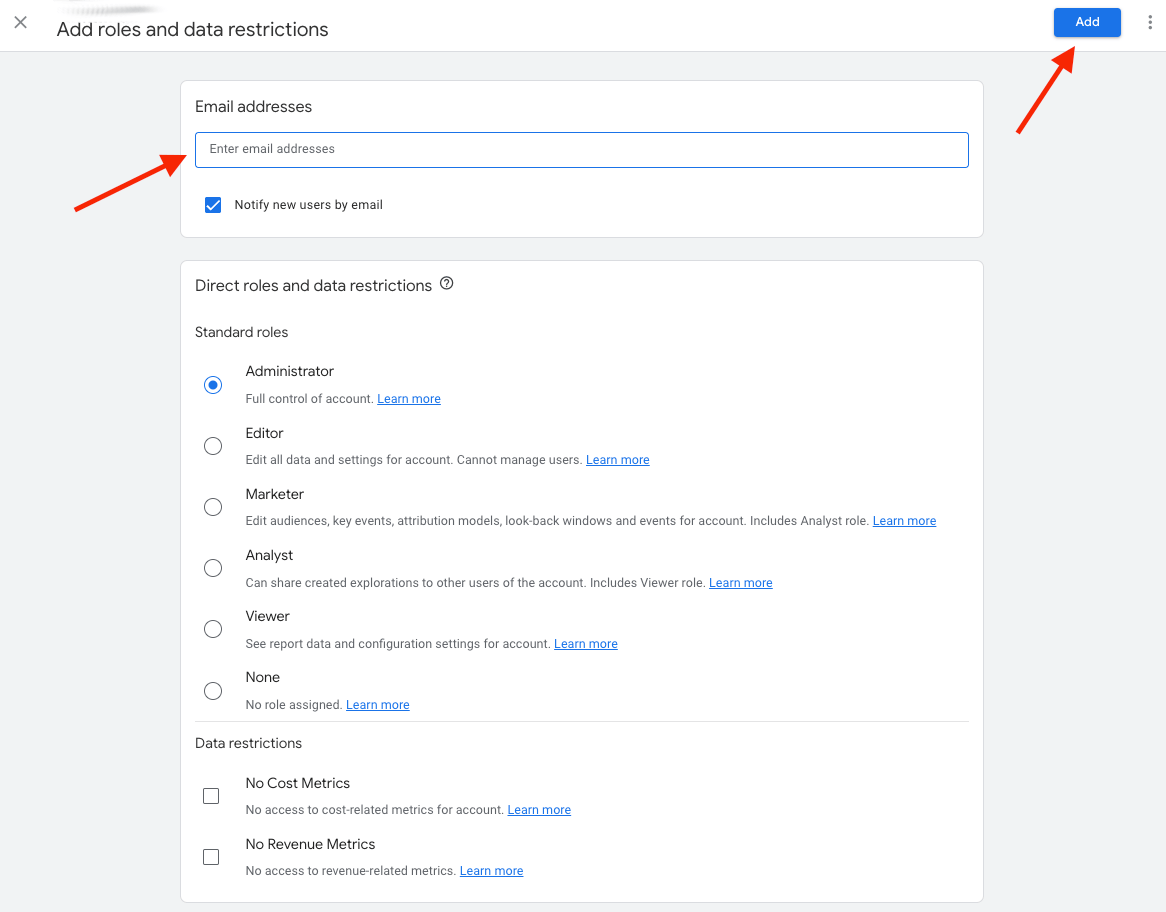
Task: Open the three-dot more options menu
Action: point(1150,22)
